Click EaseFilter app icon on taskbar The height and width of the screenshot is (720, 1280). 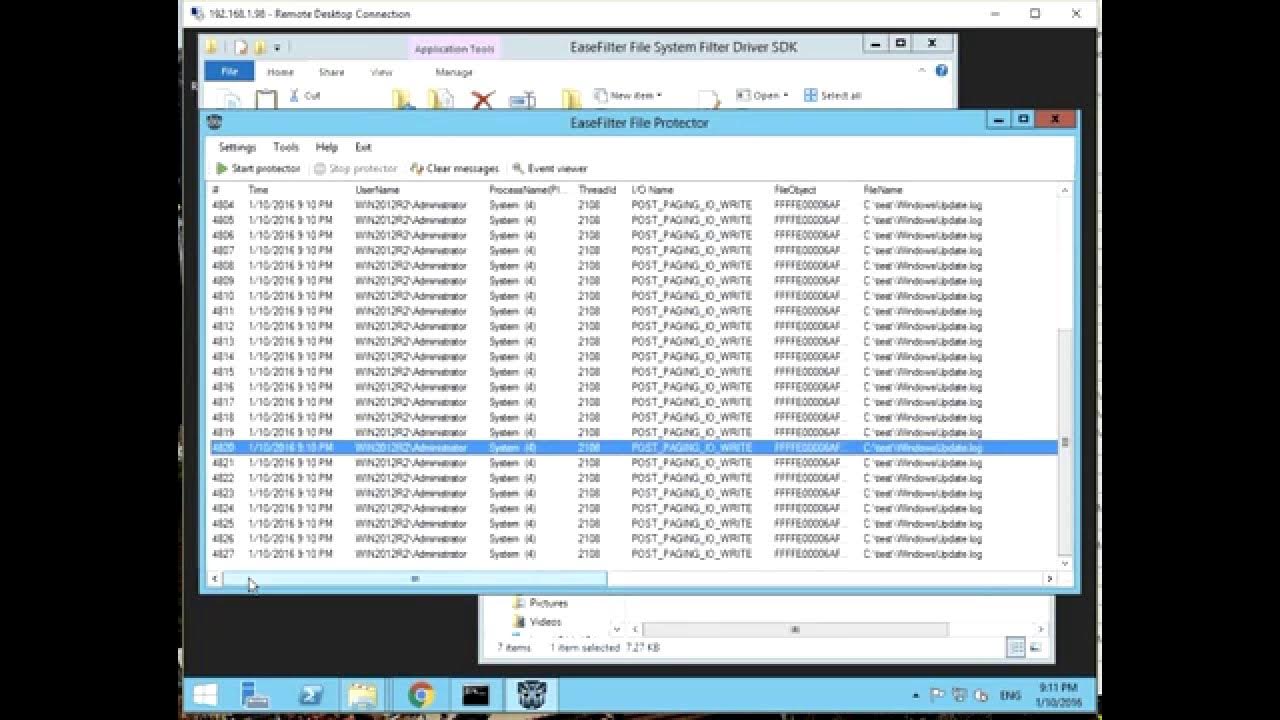530,694
